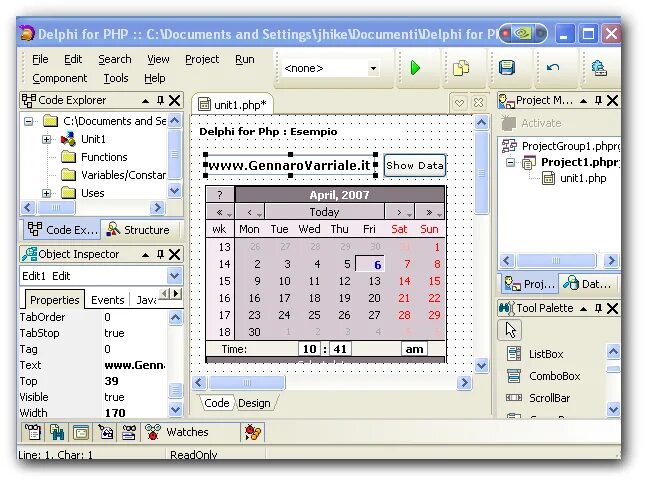
Task: Click the last bottom toolbar bug icon
Action: 253,432
